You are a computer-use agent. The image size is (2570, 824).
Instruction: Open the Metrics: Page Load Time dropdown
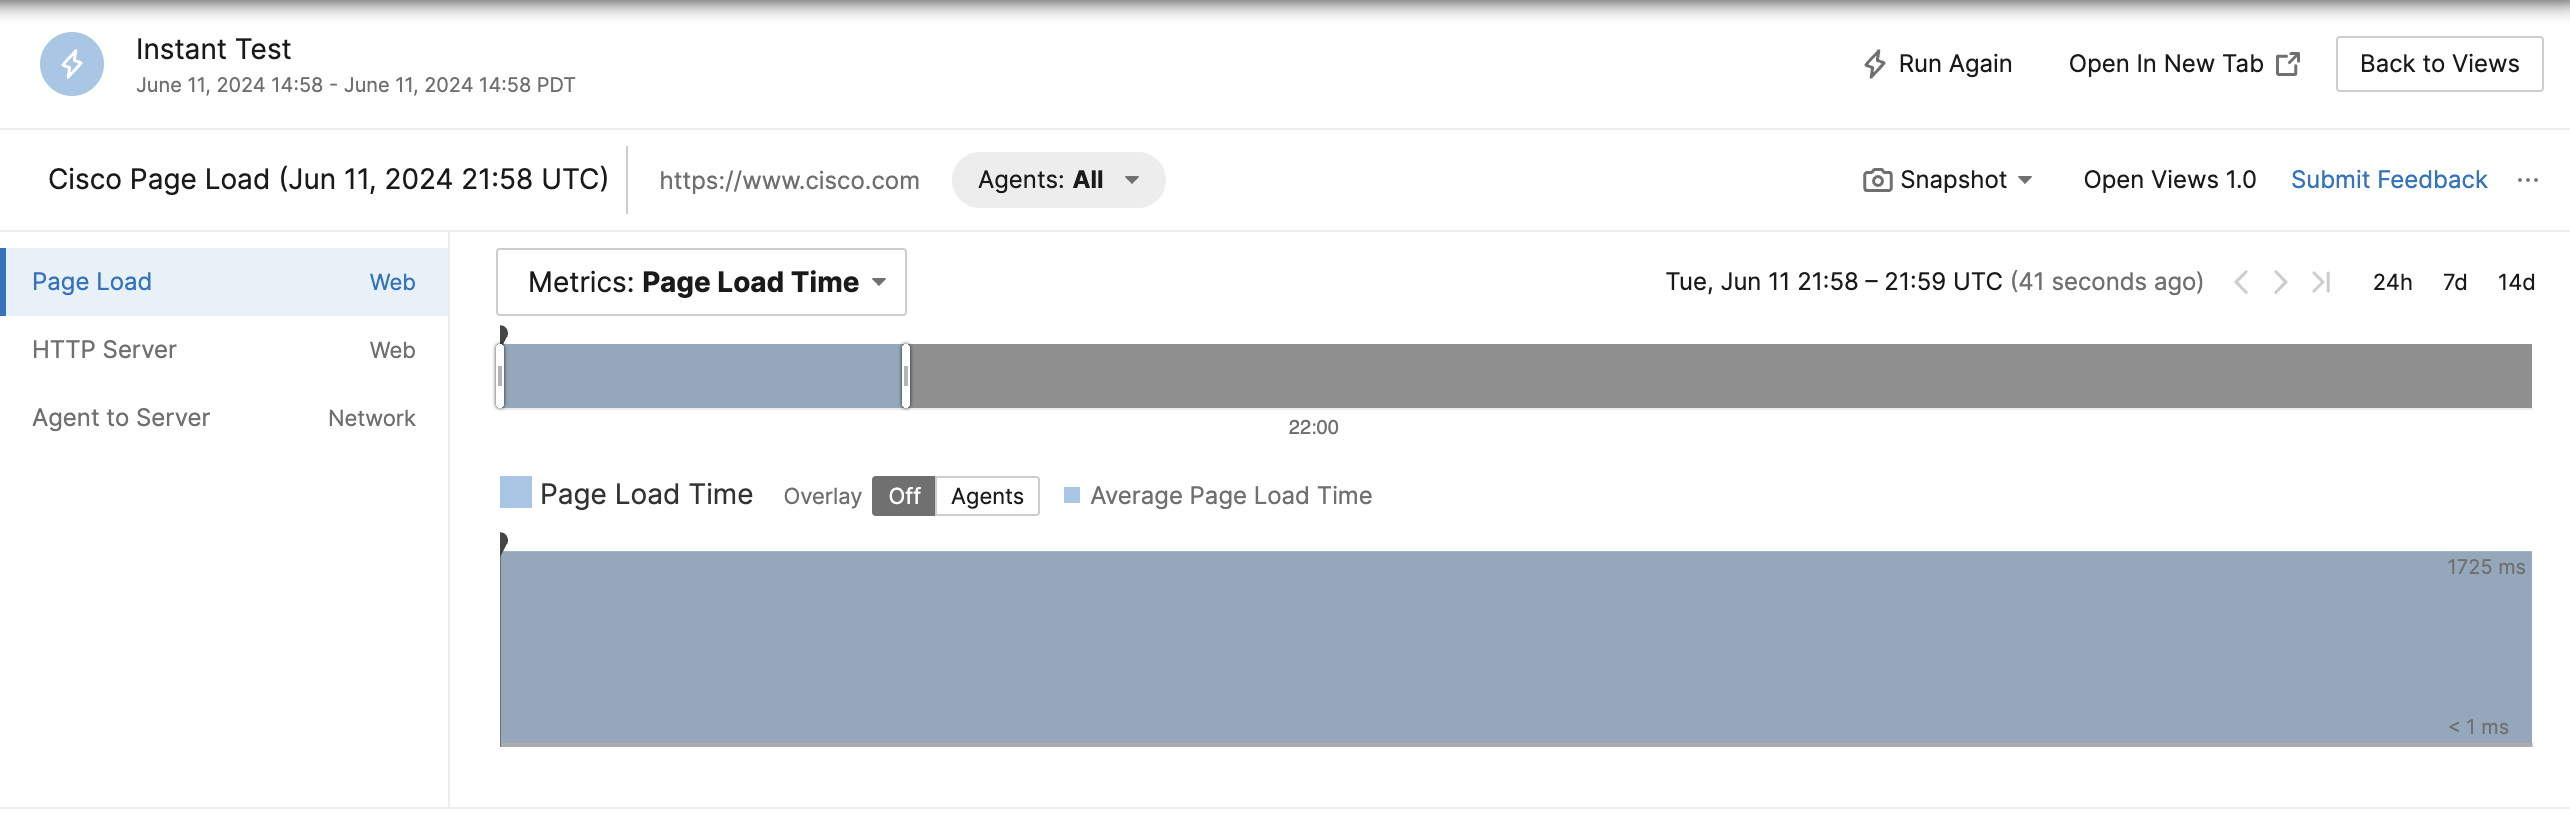point(701,282)
